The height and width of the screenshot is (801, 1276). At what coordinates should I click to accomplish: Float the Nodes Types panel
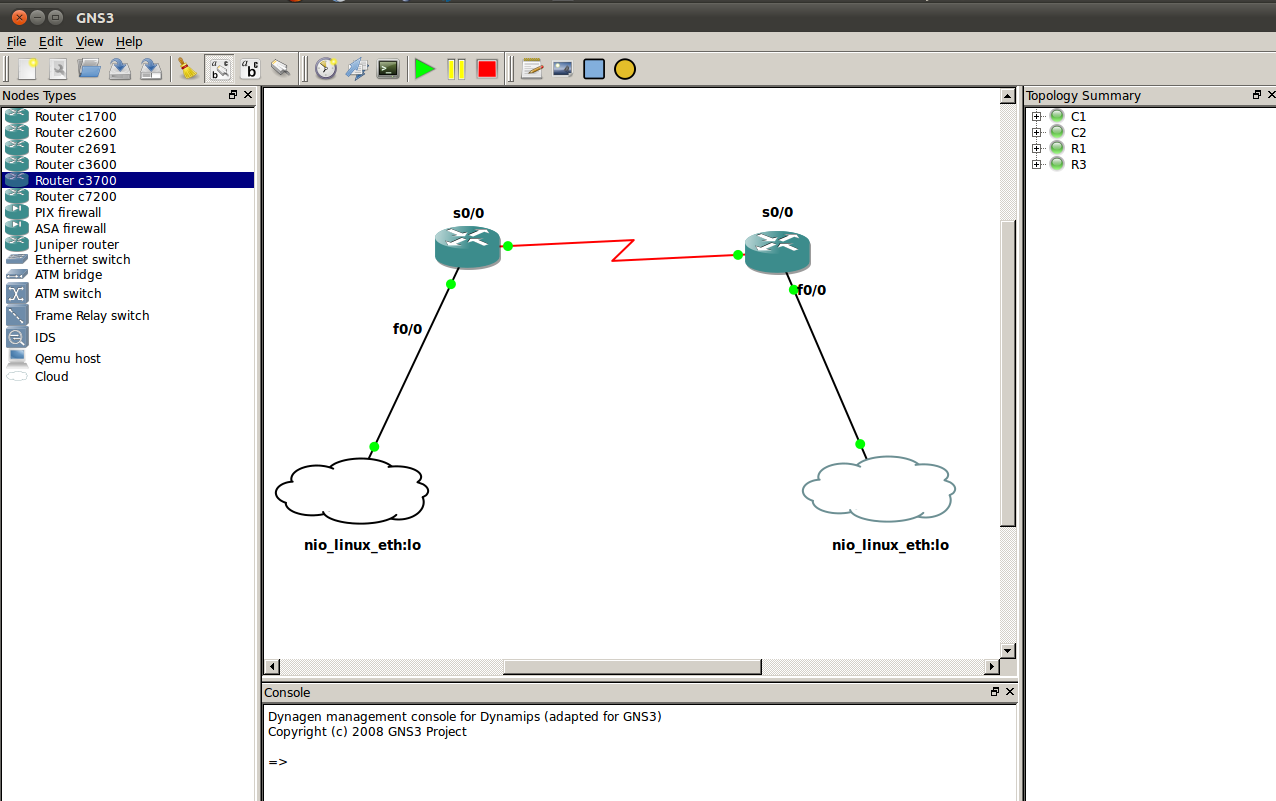pyautogui.click(x=233, y=95)
